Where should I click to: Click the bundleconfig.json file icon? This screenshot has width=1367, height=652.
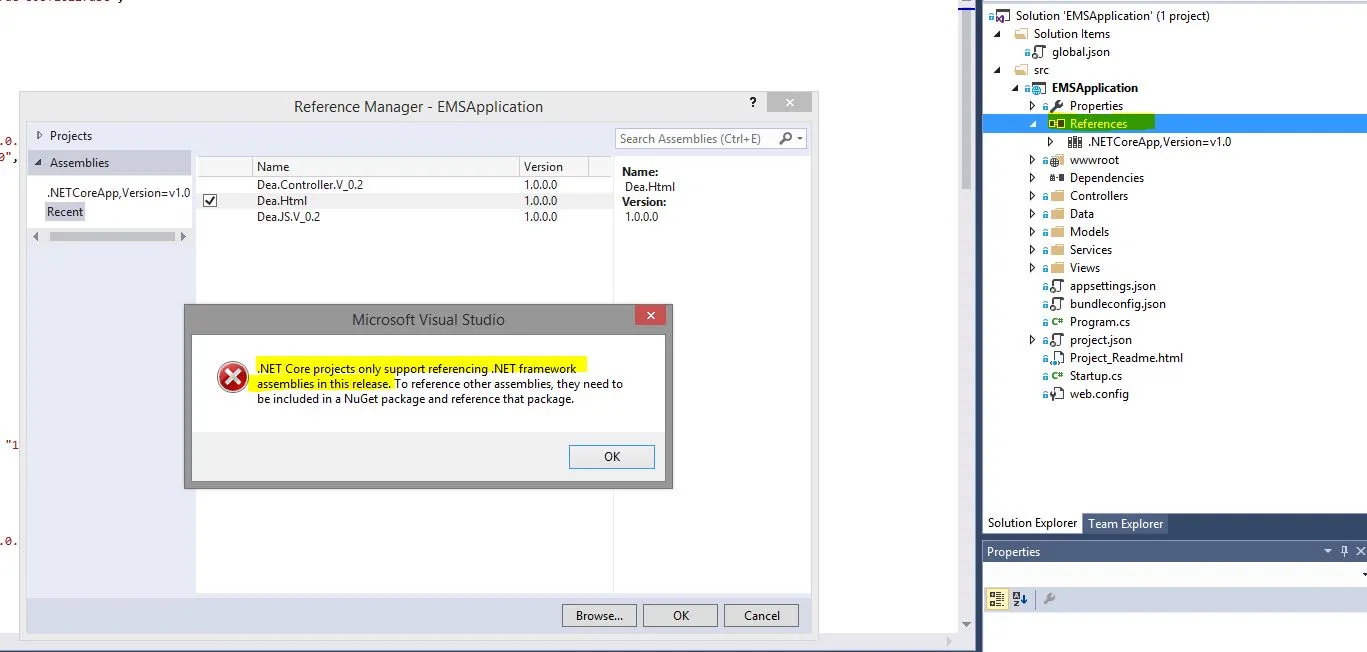click(x=1057, y=304)
